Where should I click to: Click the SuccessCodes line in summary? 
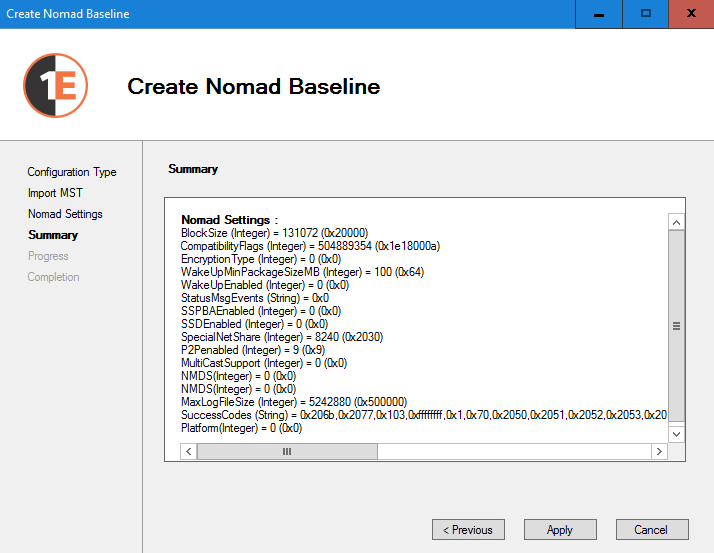point(420,414)
